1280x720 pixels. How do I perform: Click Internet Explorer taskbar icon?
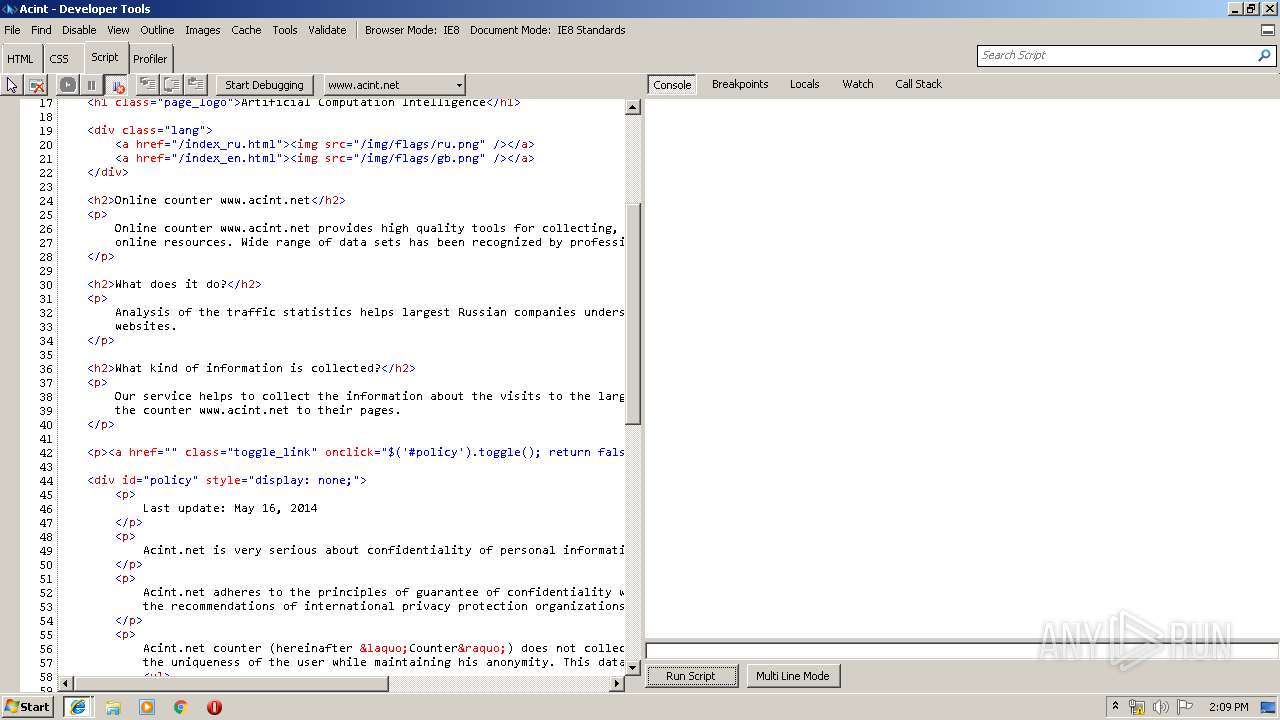78,707
